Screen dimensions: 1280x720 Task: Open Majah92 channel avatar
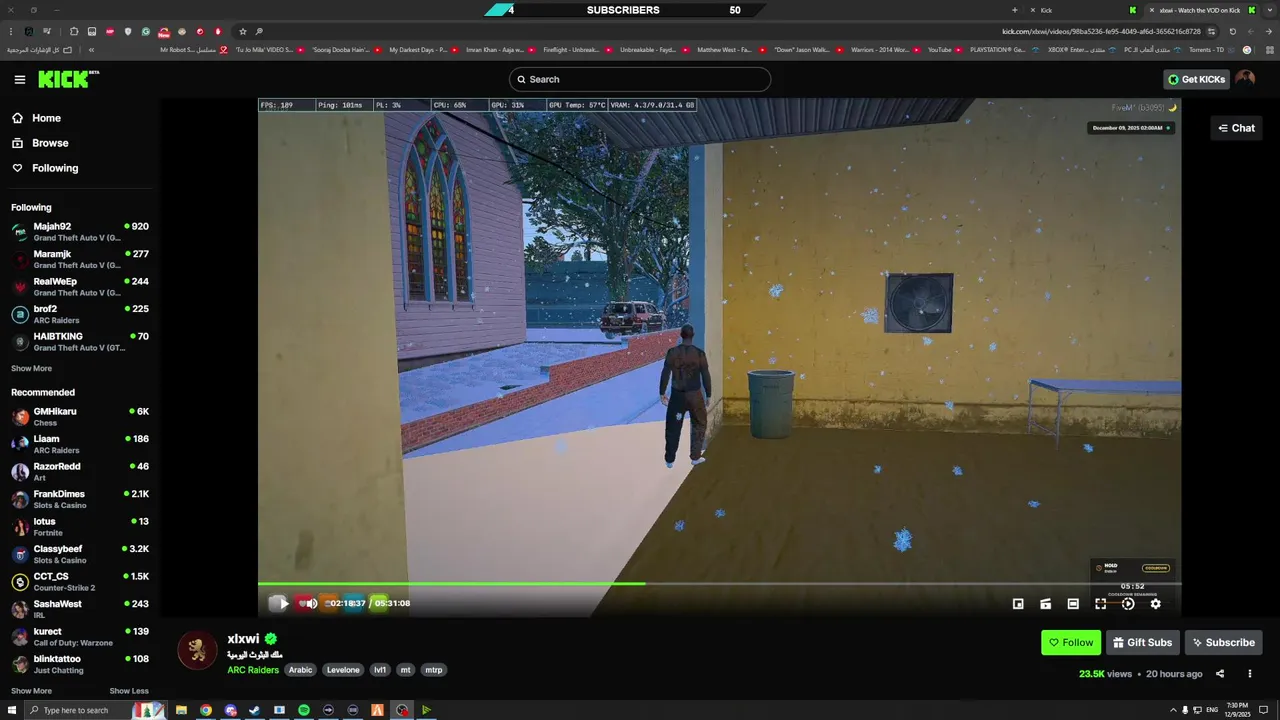click(x=20, y=232)
